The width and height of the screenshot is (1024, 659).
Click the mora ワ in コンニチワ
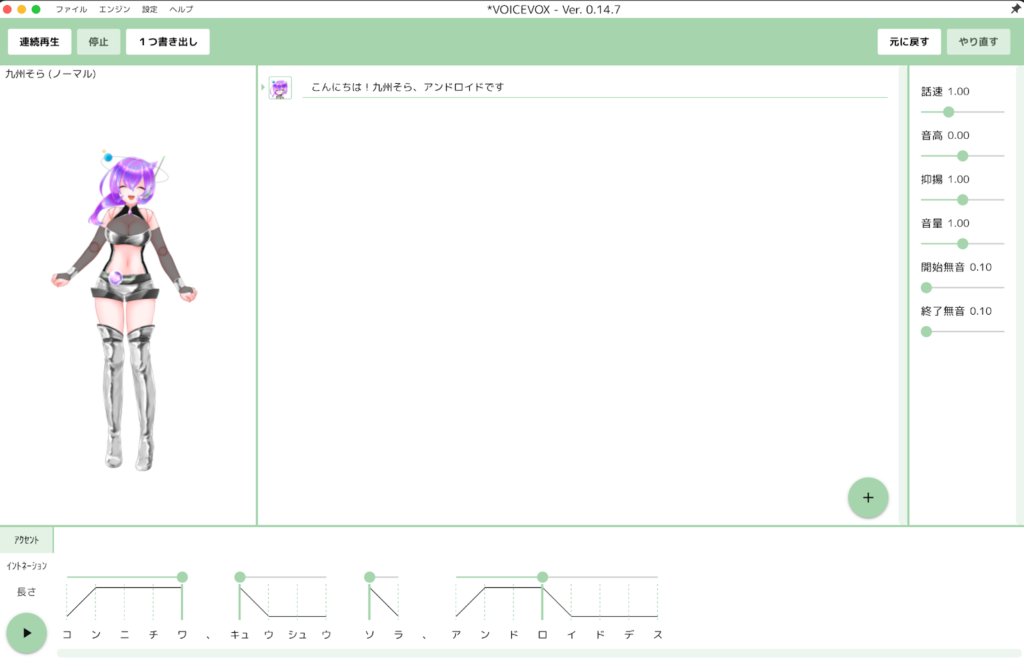(182, 634)
